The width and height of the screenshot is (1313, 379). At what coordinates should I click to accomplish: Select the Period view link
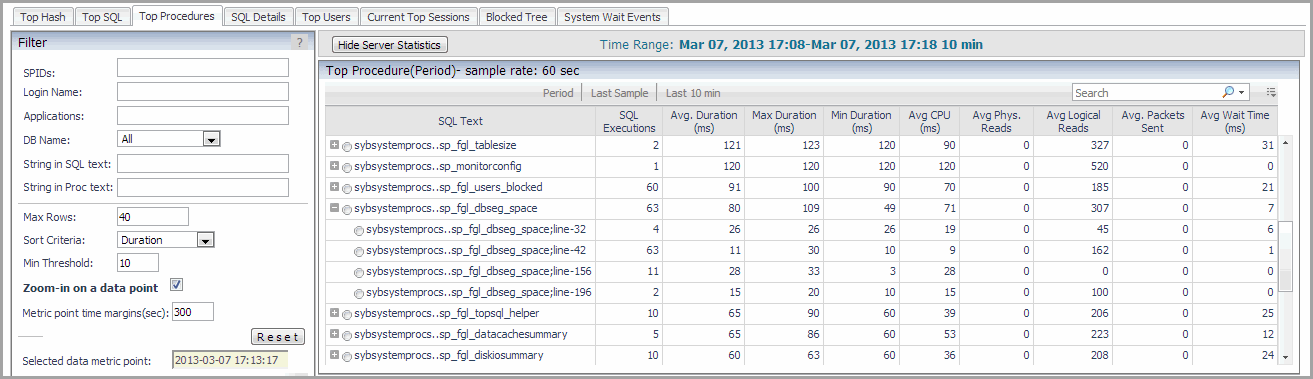pyautogui.click(x=558, y=93)
